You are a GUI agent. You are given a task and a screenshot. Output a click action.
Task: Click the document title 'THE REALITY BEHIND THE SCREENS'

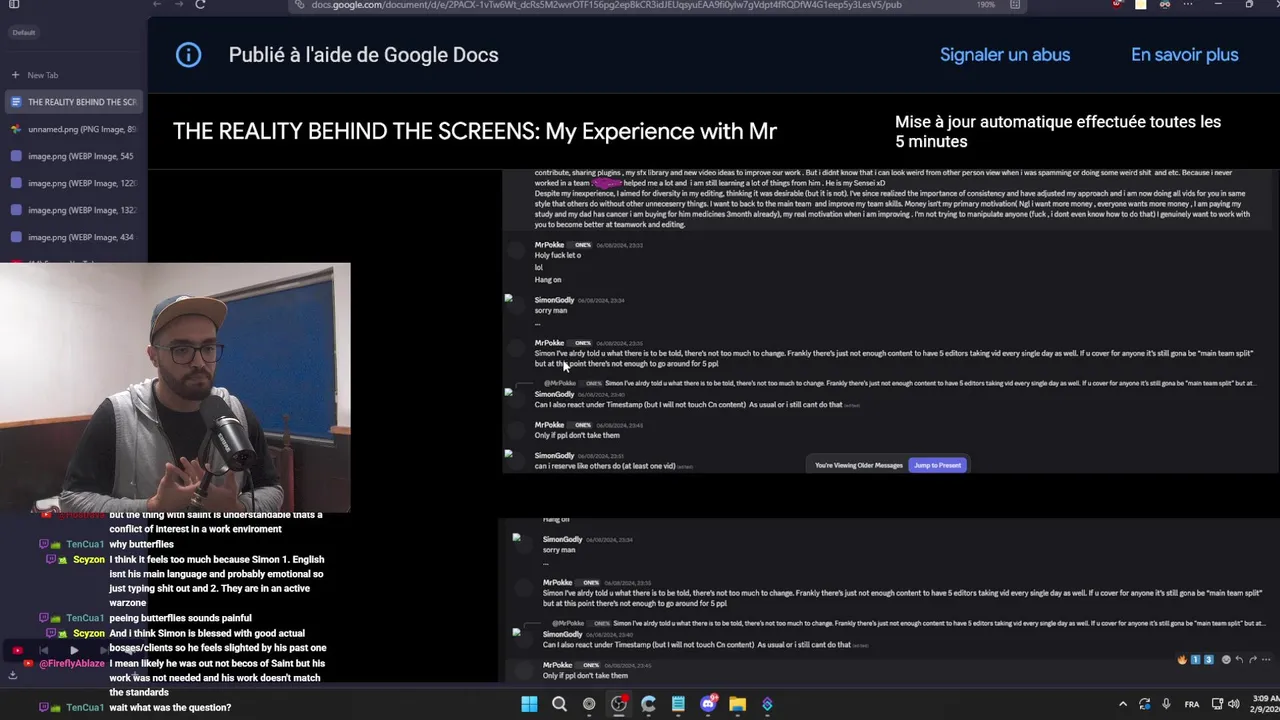pyautogui.click(x=475, y=131)
